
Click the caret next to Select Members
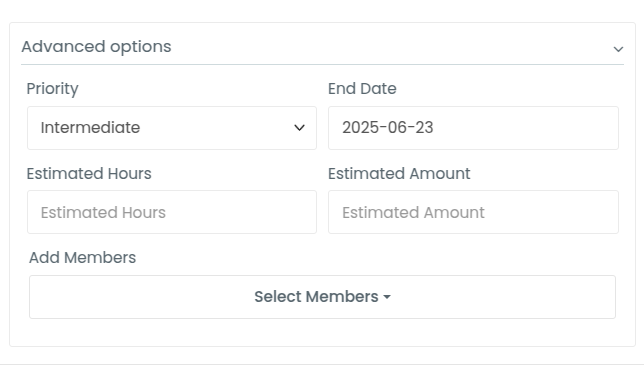coord(387,297)
